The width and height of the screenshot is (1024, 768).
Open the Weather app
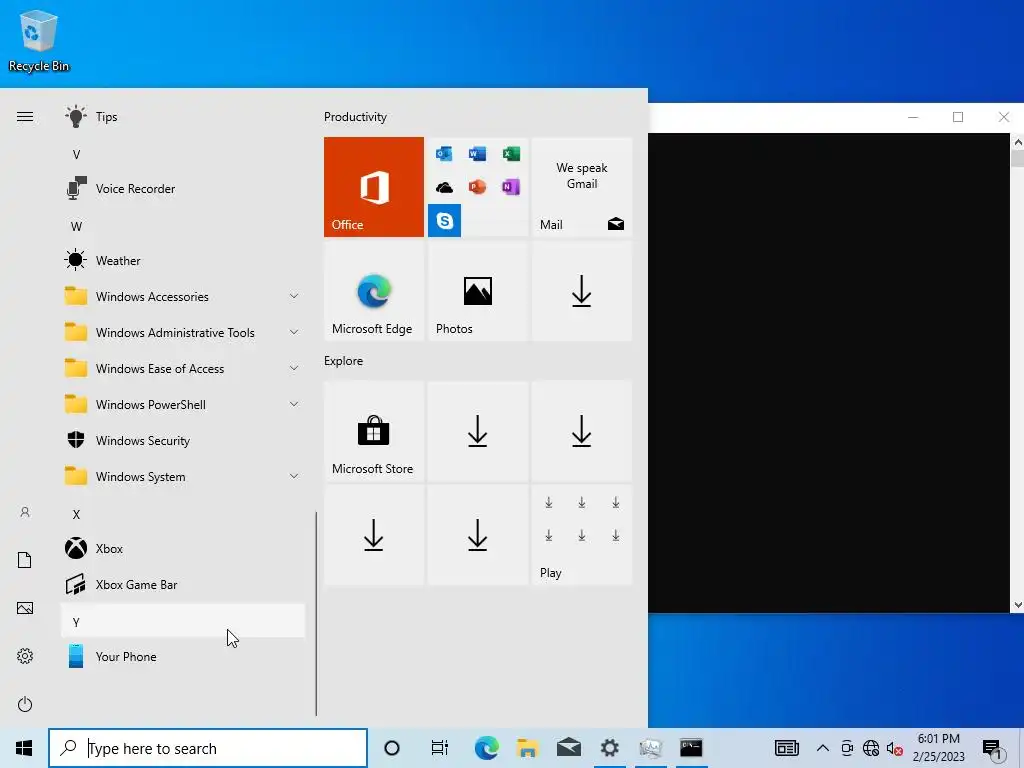coord(183,261)
